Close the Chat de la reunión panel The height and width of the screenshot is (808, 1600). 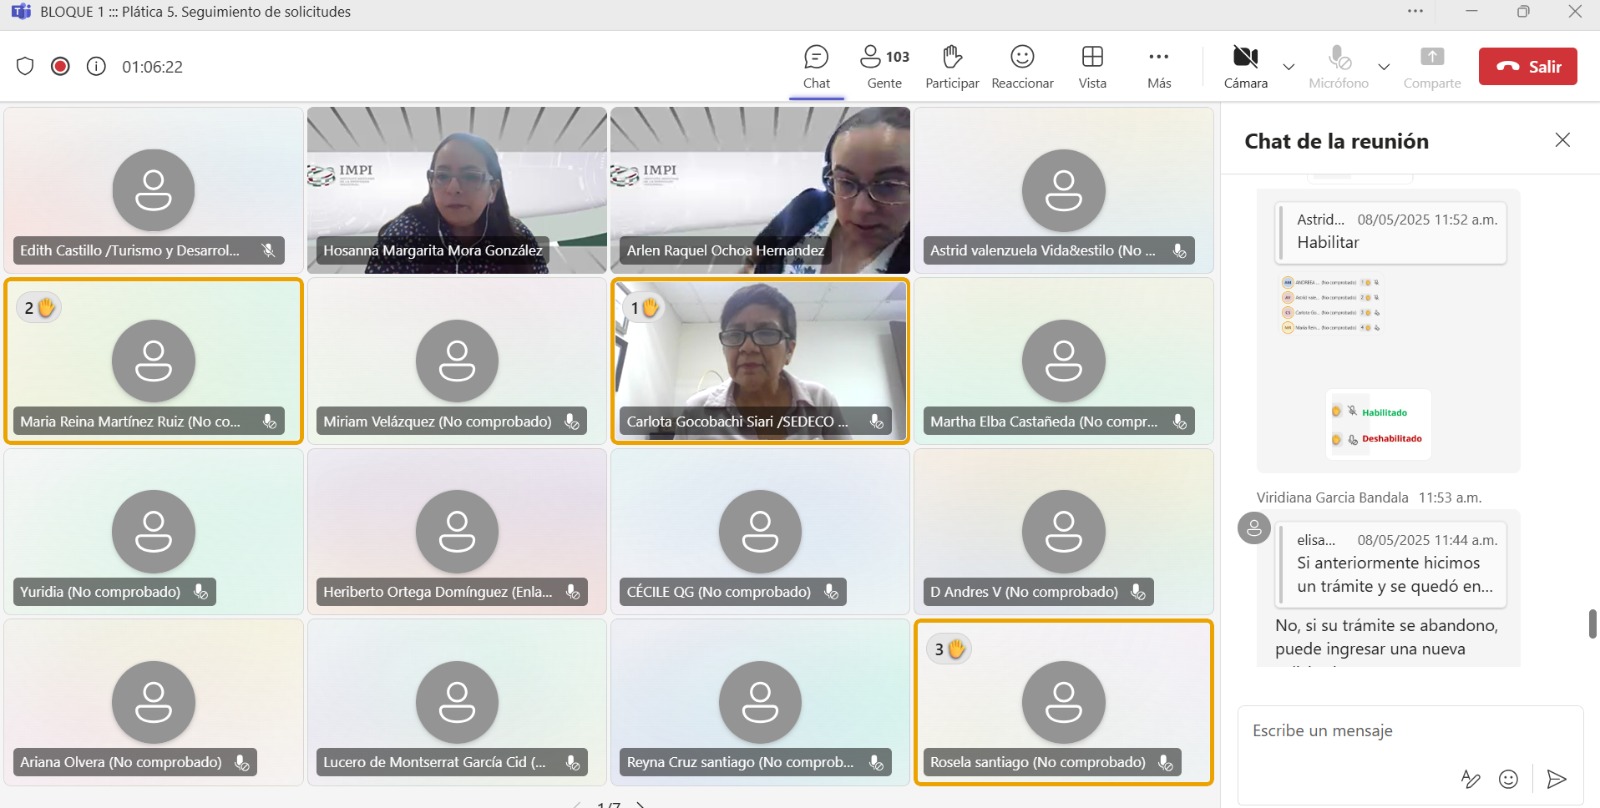1562,140
